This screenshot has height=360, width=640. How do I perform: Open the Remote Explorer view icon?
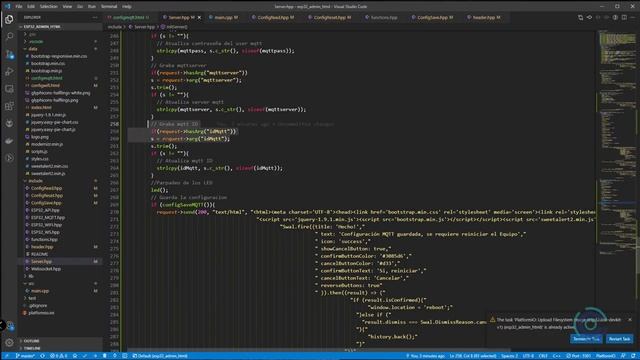pyautogui.click(x=9, y=89)
